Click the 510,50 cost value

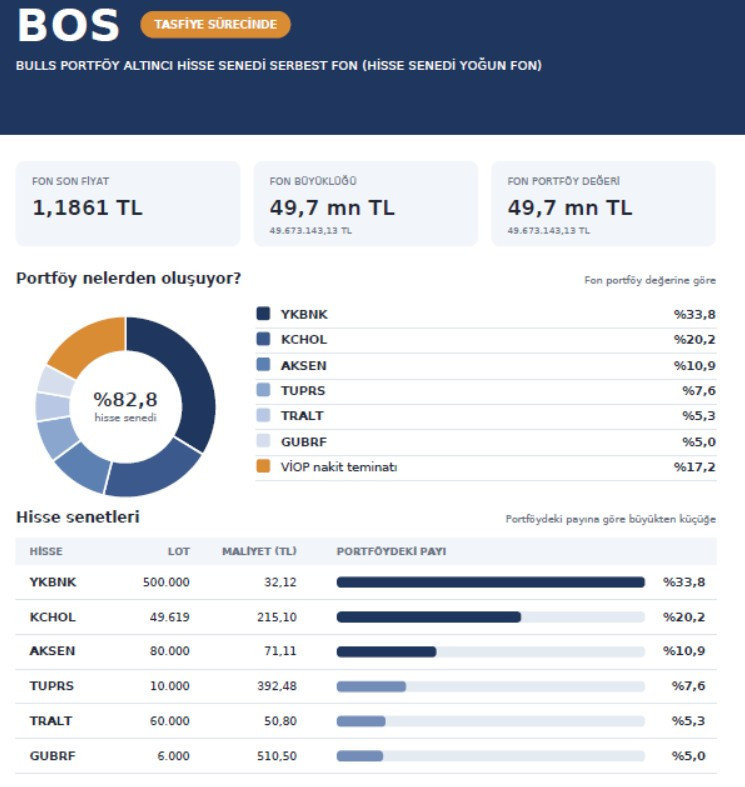(x=277, y=755)
